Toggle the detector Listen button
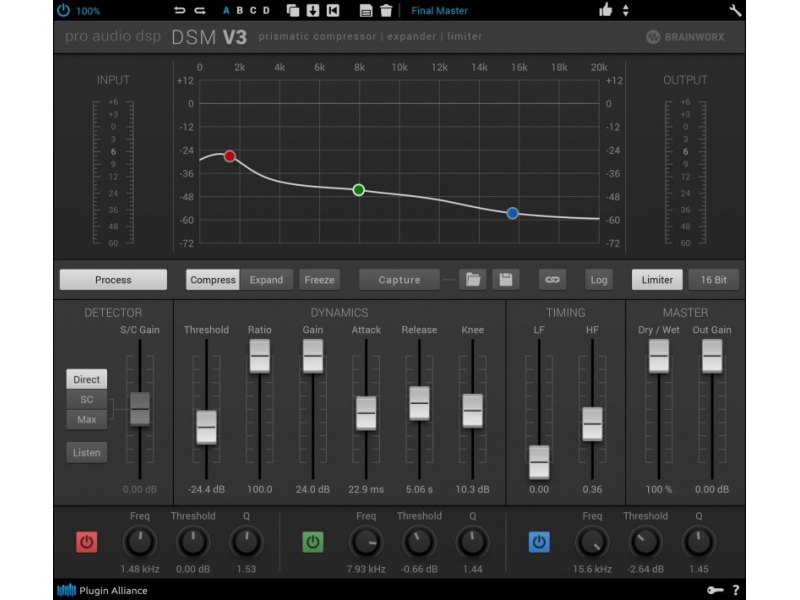800x600 pixels. pyautogui.click(x=87, y=453)
